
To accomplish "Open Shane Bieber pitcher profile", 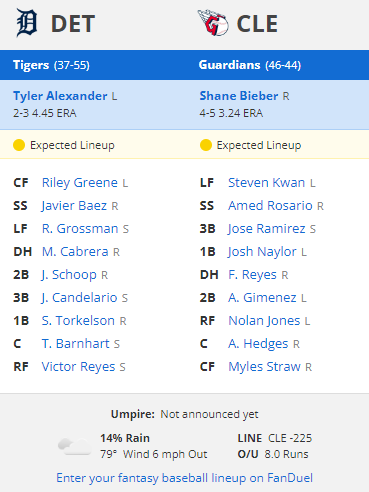I will (x=239, y=96).
